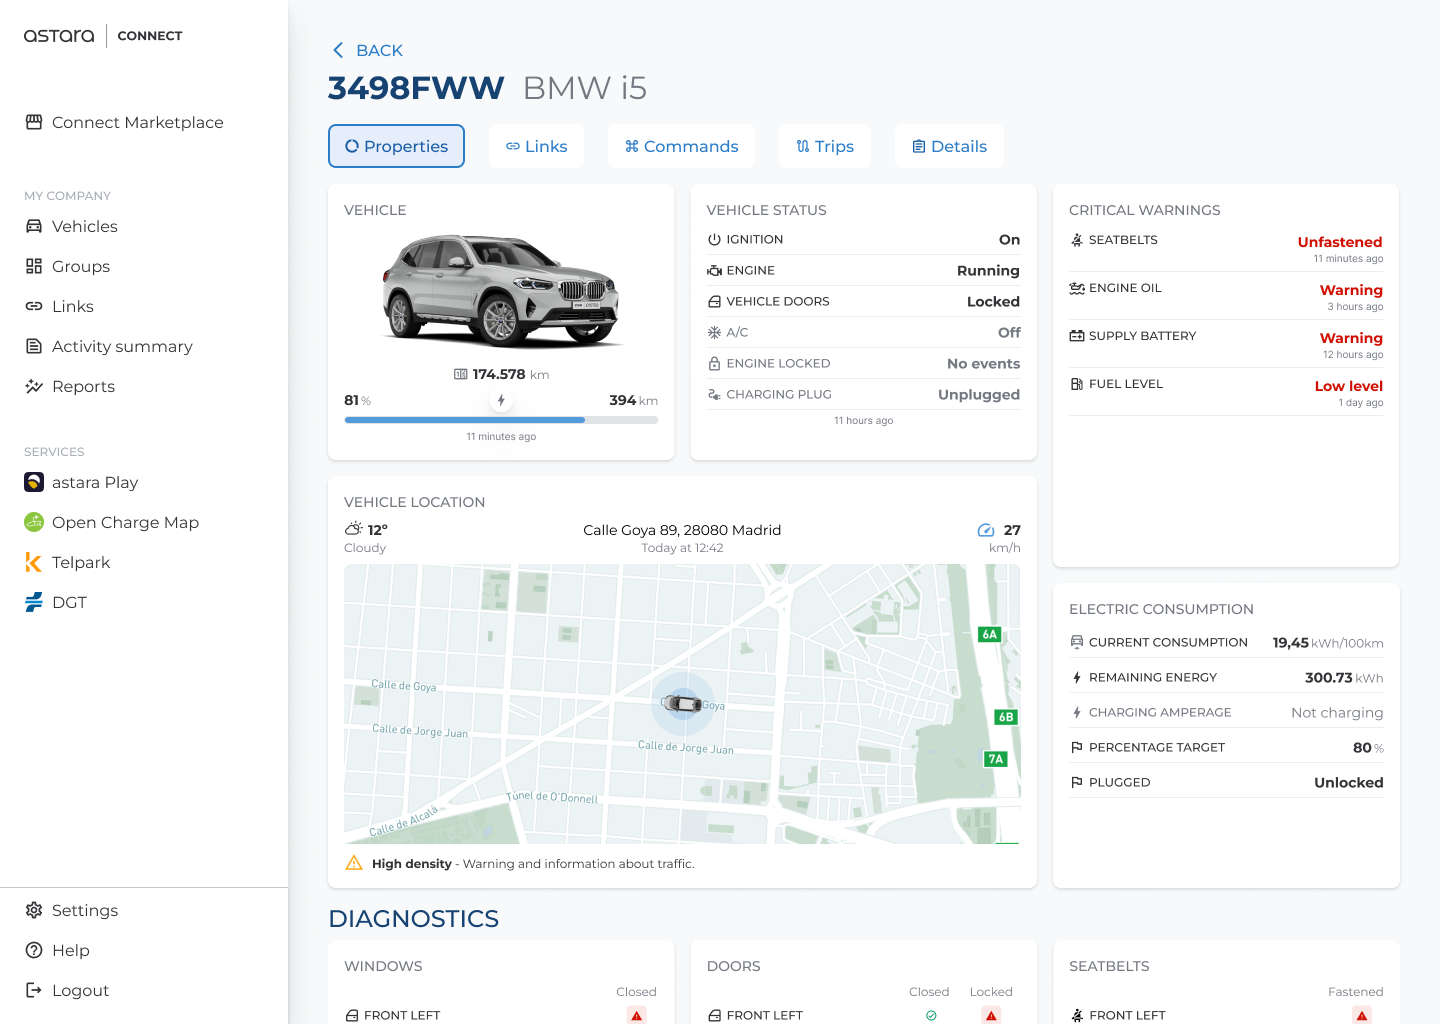Open the Telpark service icon
This screenshot has width=1440, height=1024.
34,562
